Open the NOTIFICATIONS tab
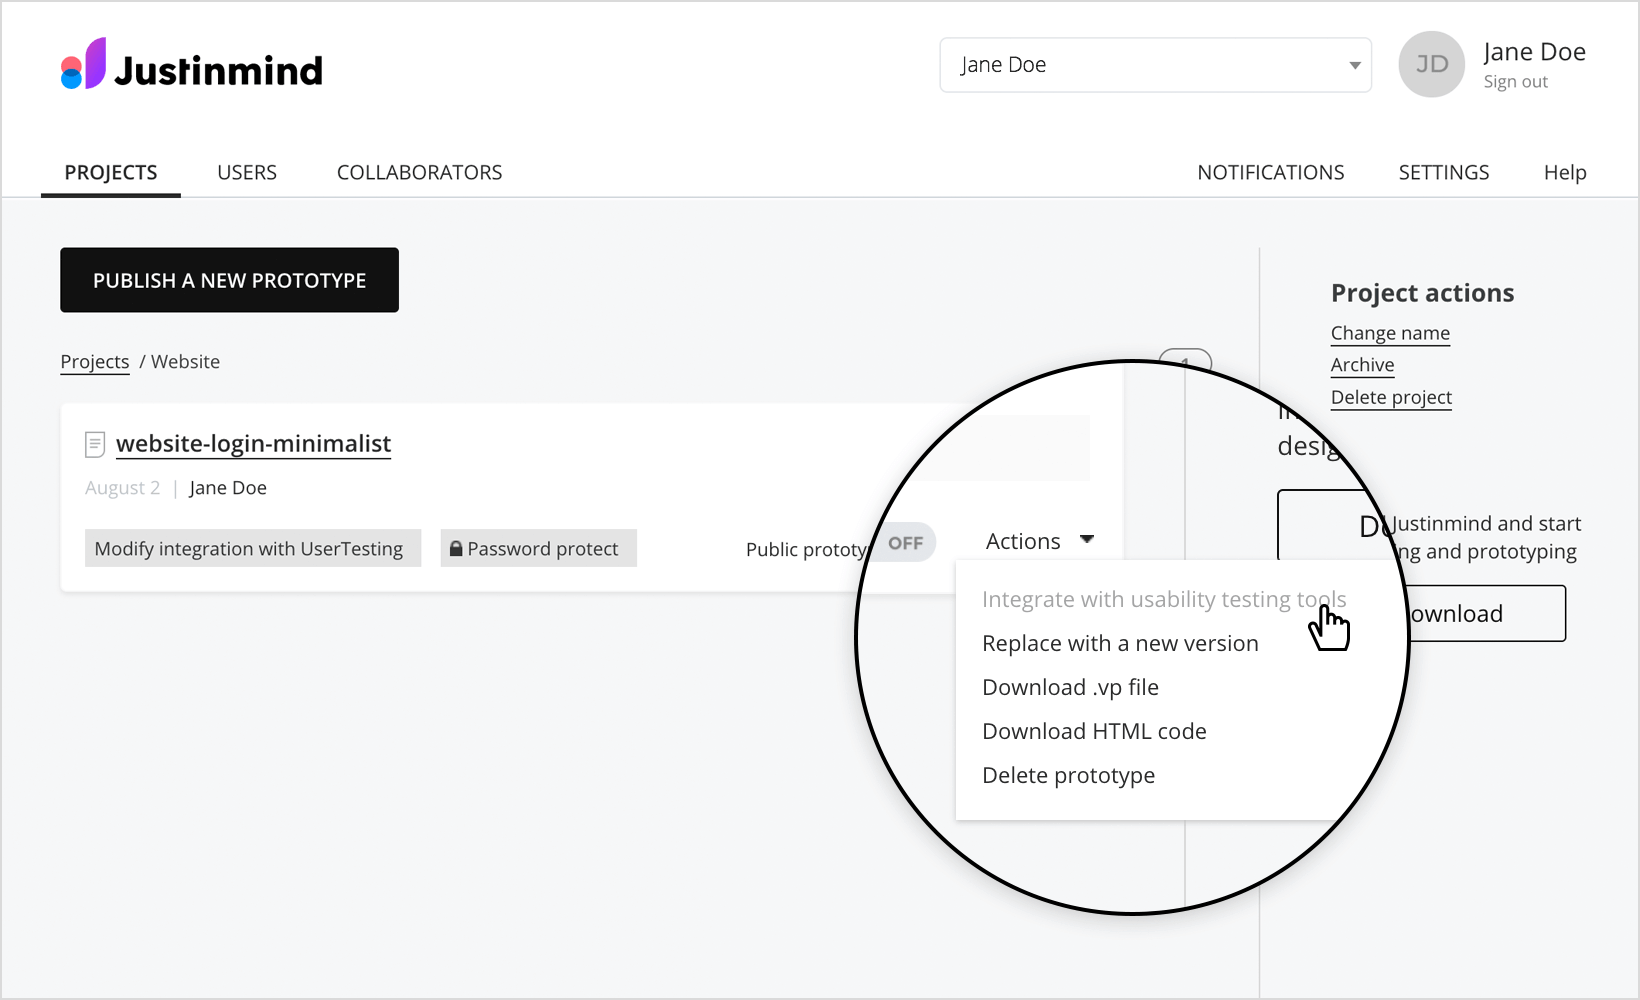The image size is (1640, 1000). pos(1271,172)
